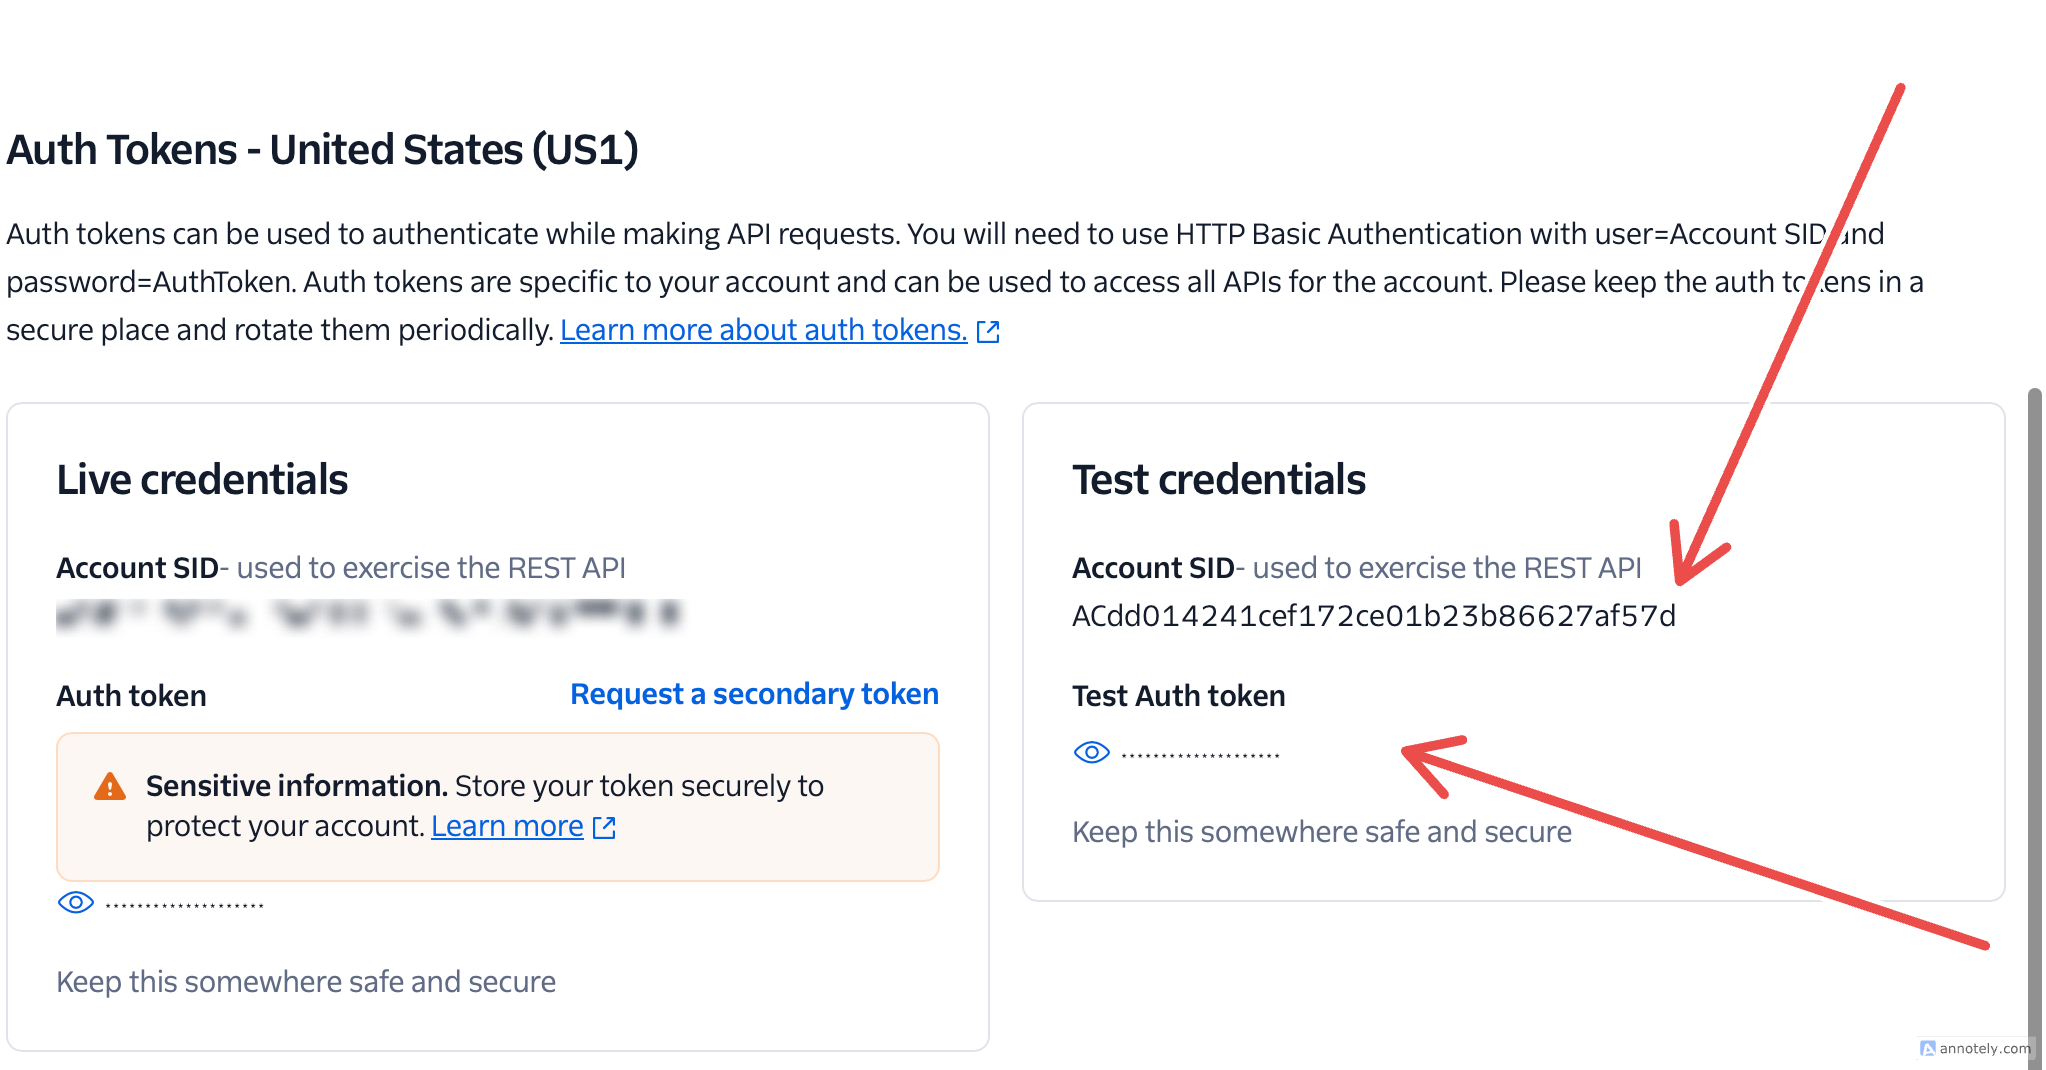Viewport: 2046px width, 1070px height.
Task: Open the "Learn more about auth tokens" link
Action: click(763, 329)
